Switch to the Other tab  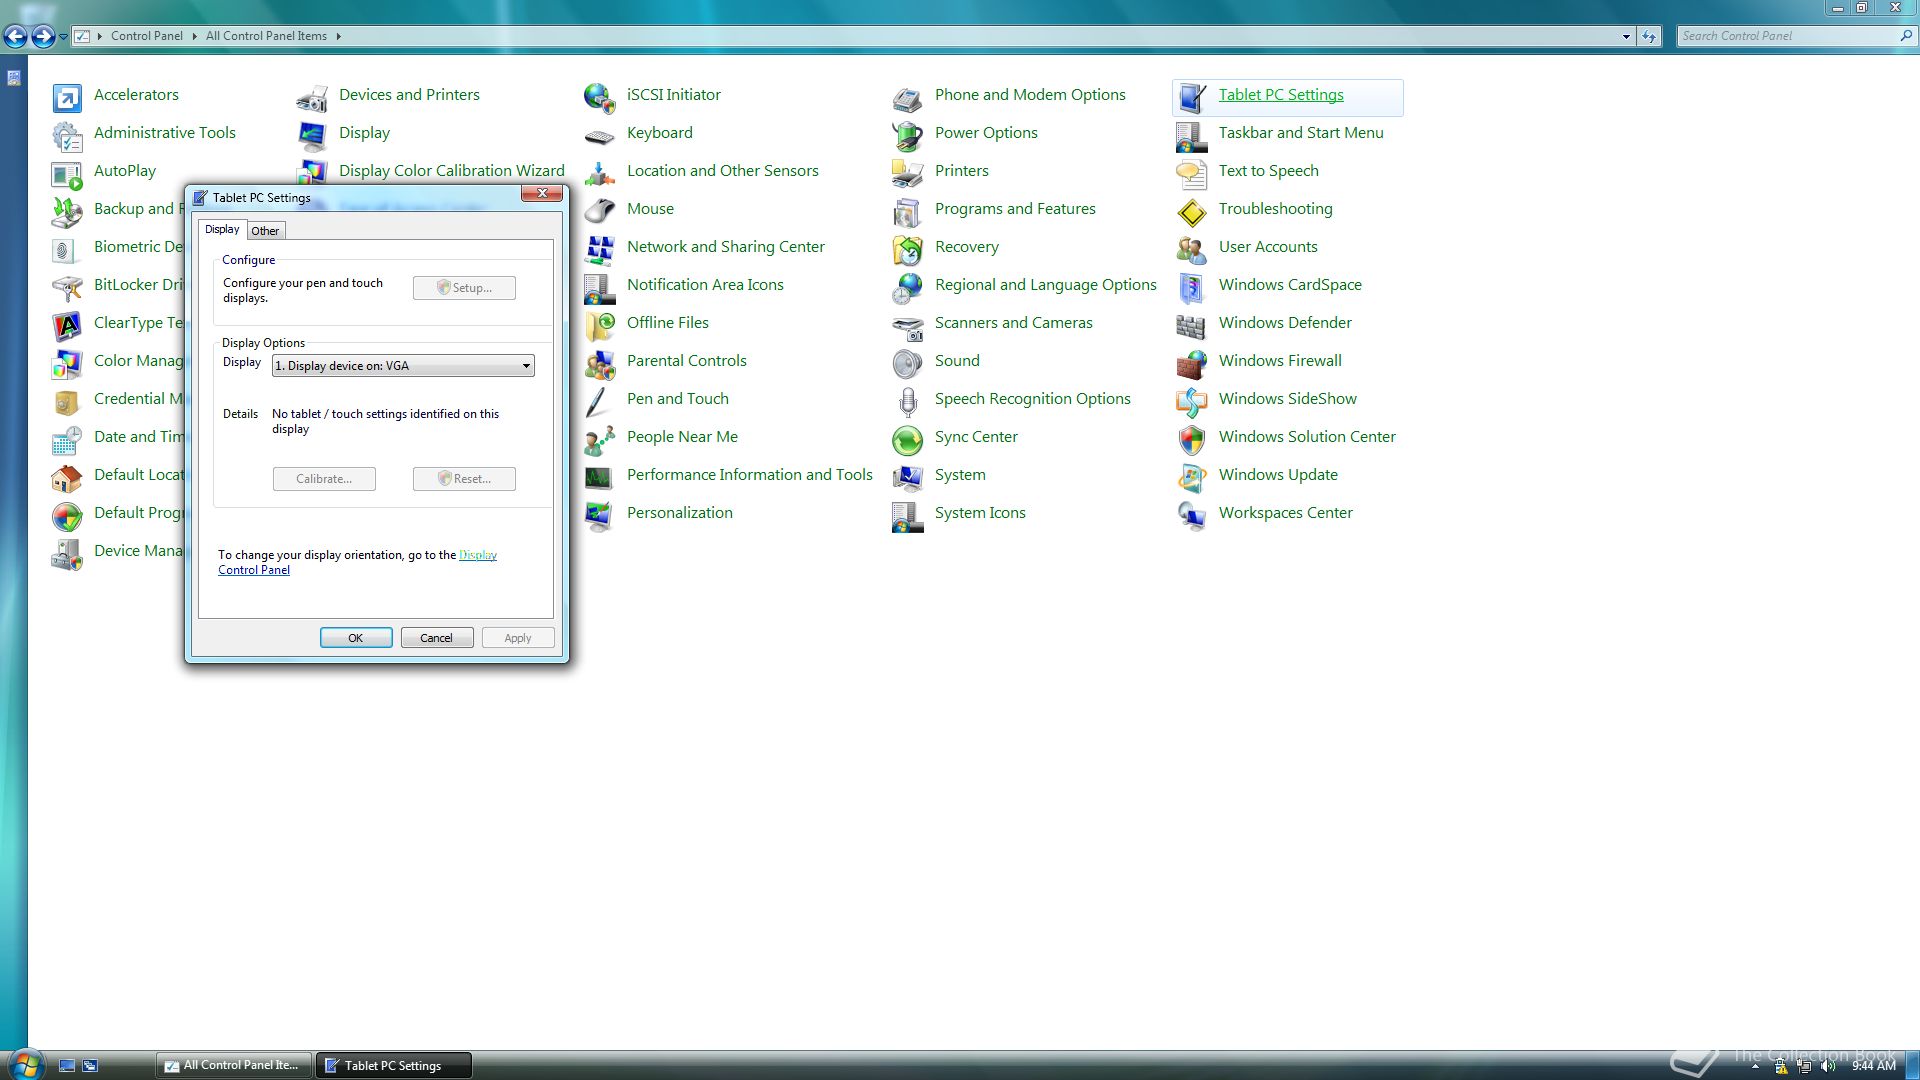pyautogui.click(x=265, y=231)
